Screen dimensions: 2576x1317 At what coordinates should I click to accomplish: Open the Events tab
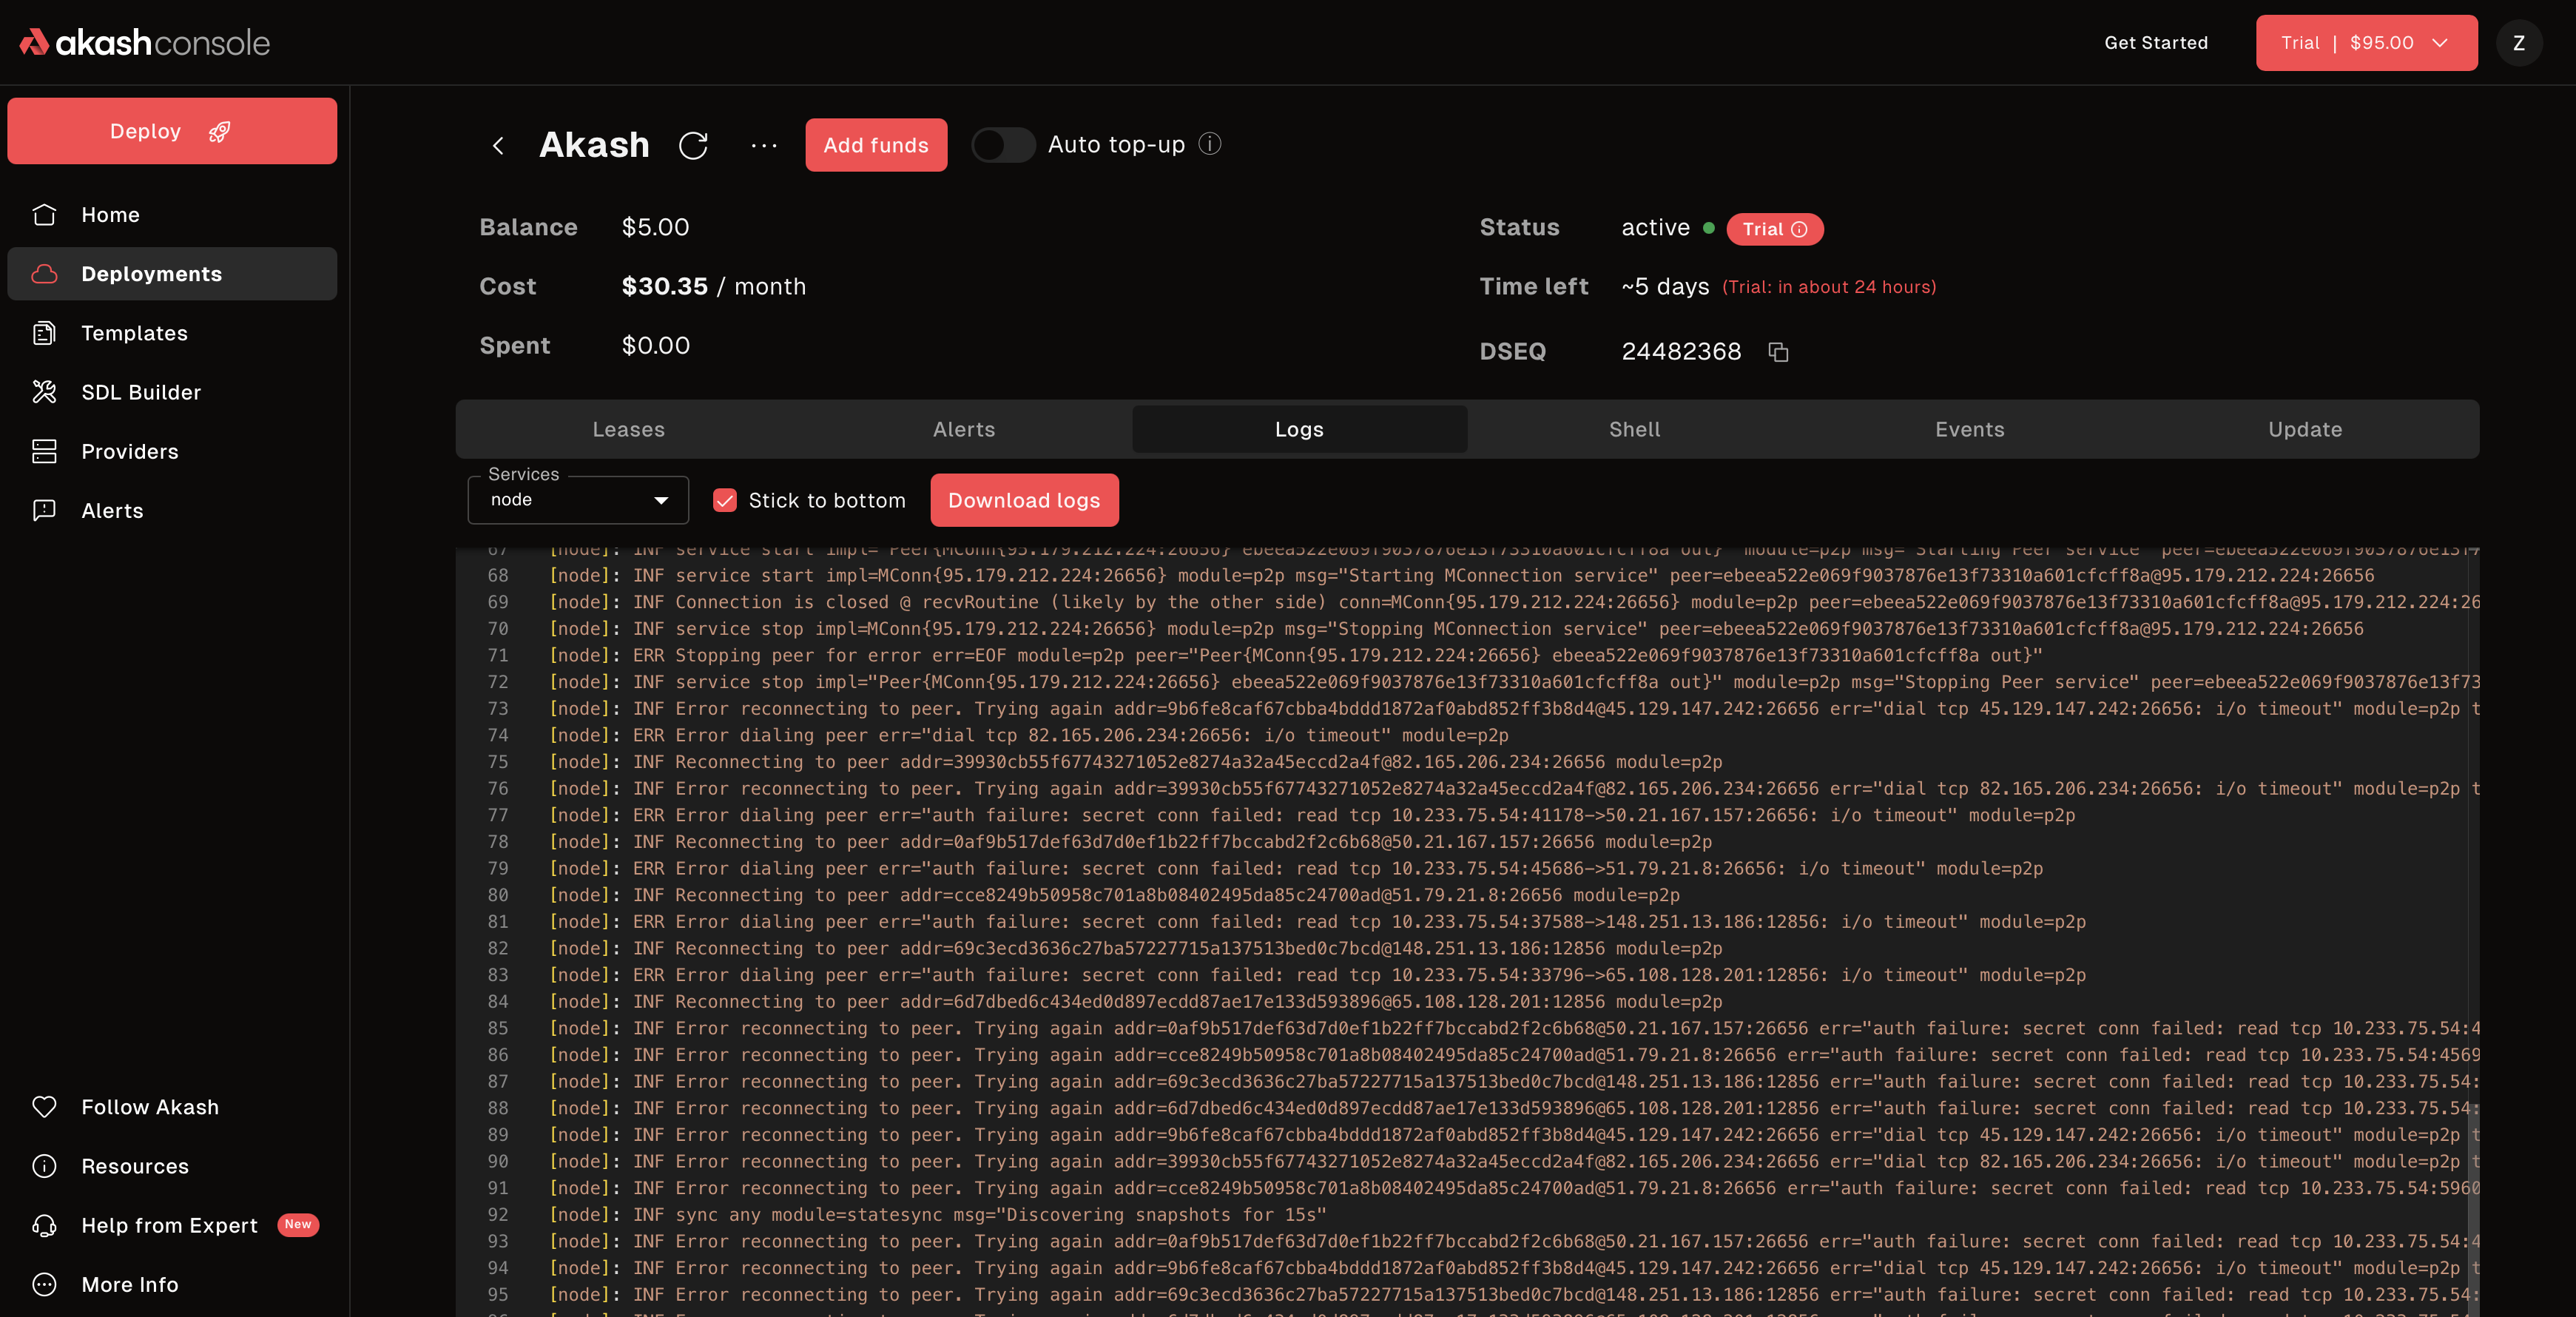point(1969,429)
